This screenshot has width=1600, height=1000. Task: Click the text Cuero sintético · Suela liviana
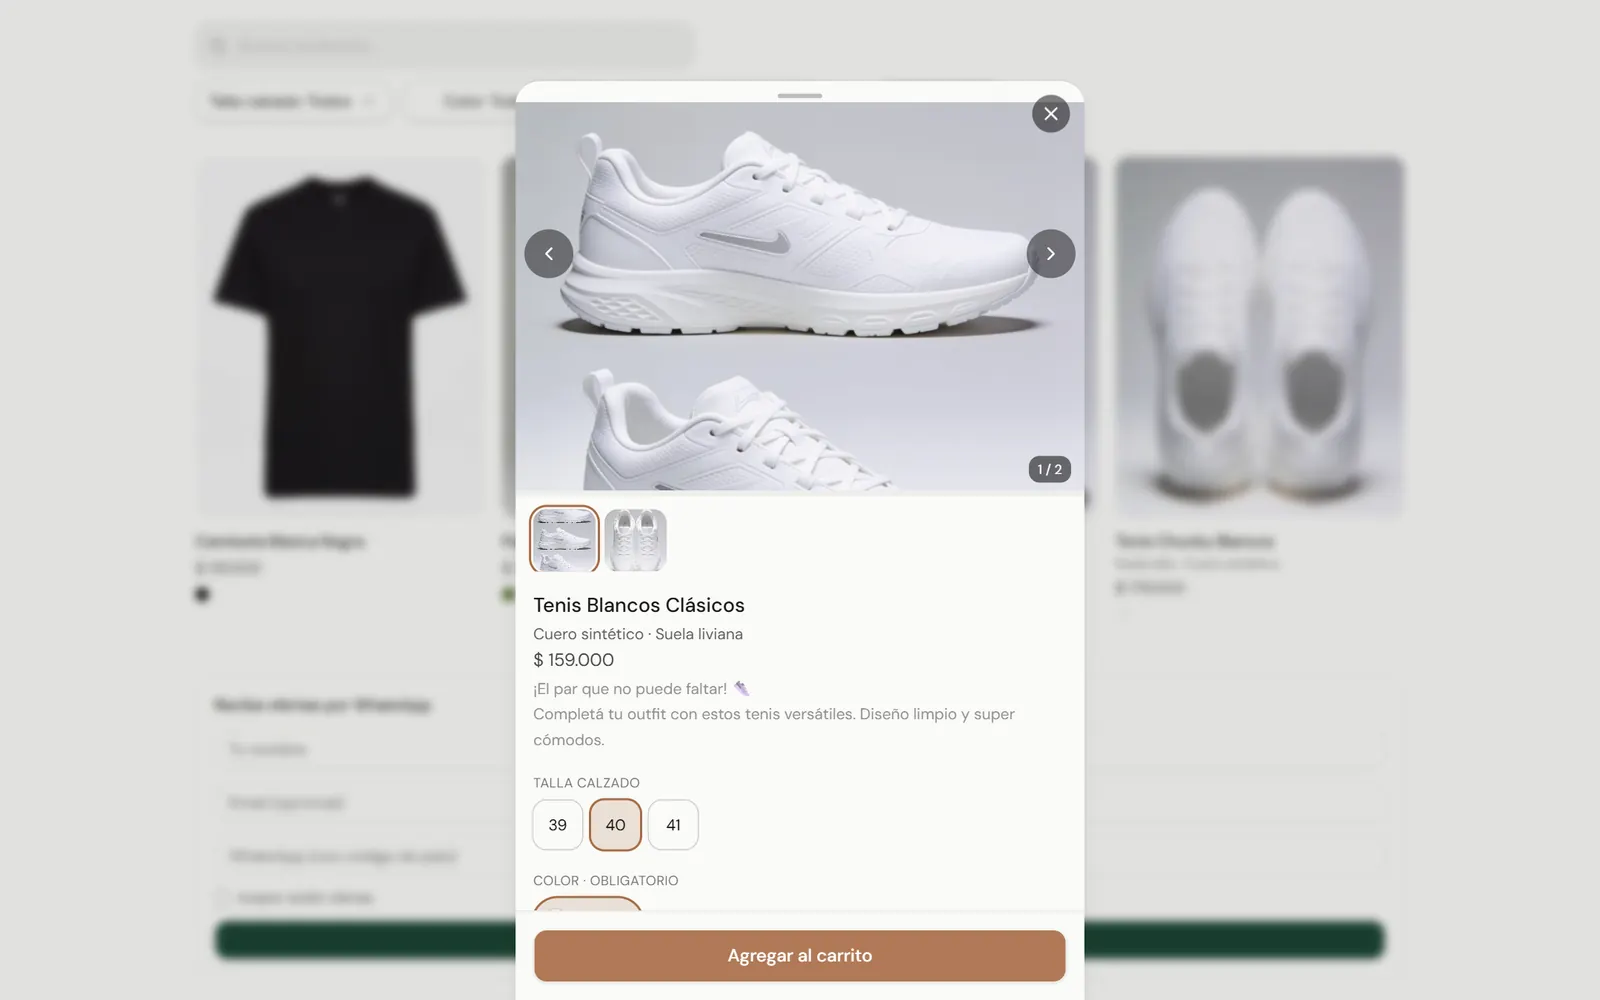pyautogui.click(x=638, y=634)
